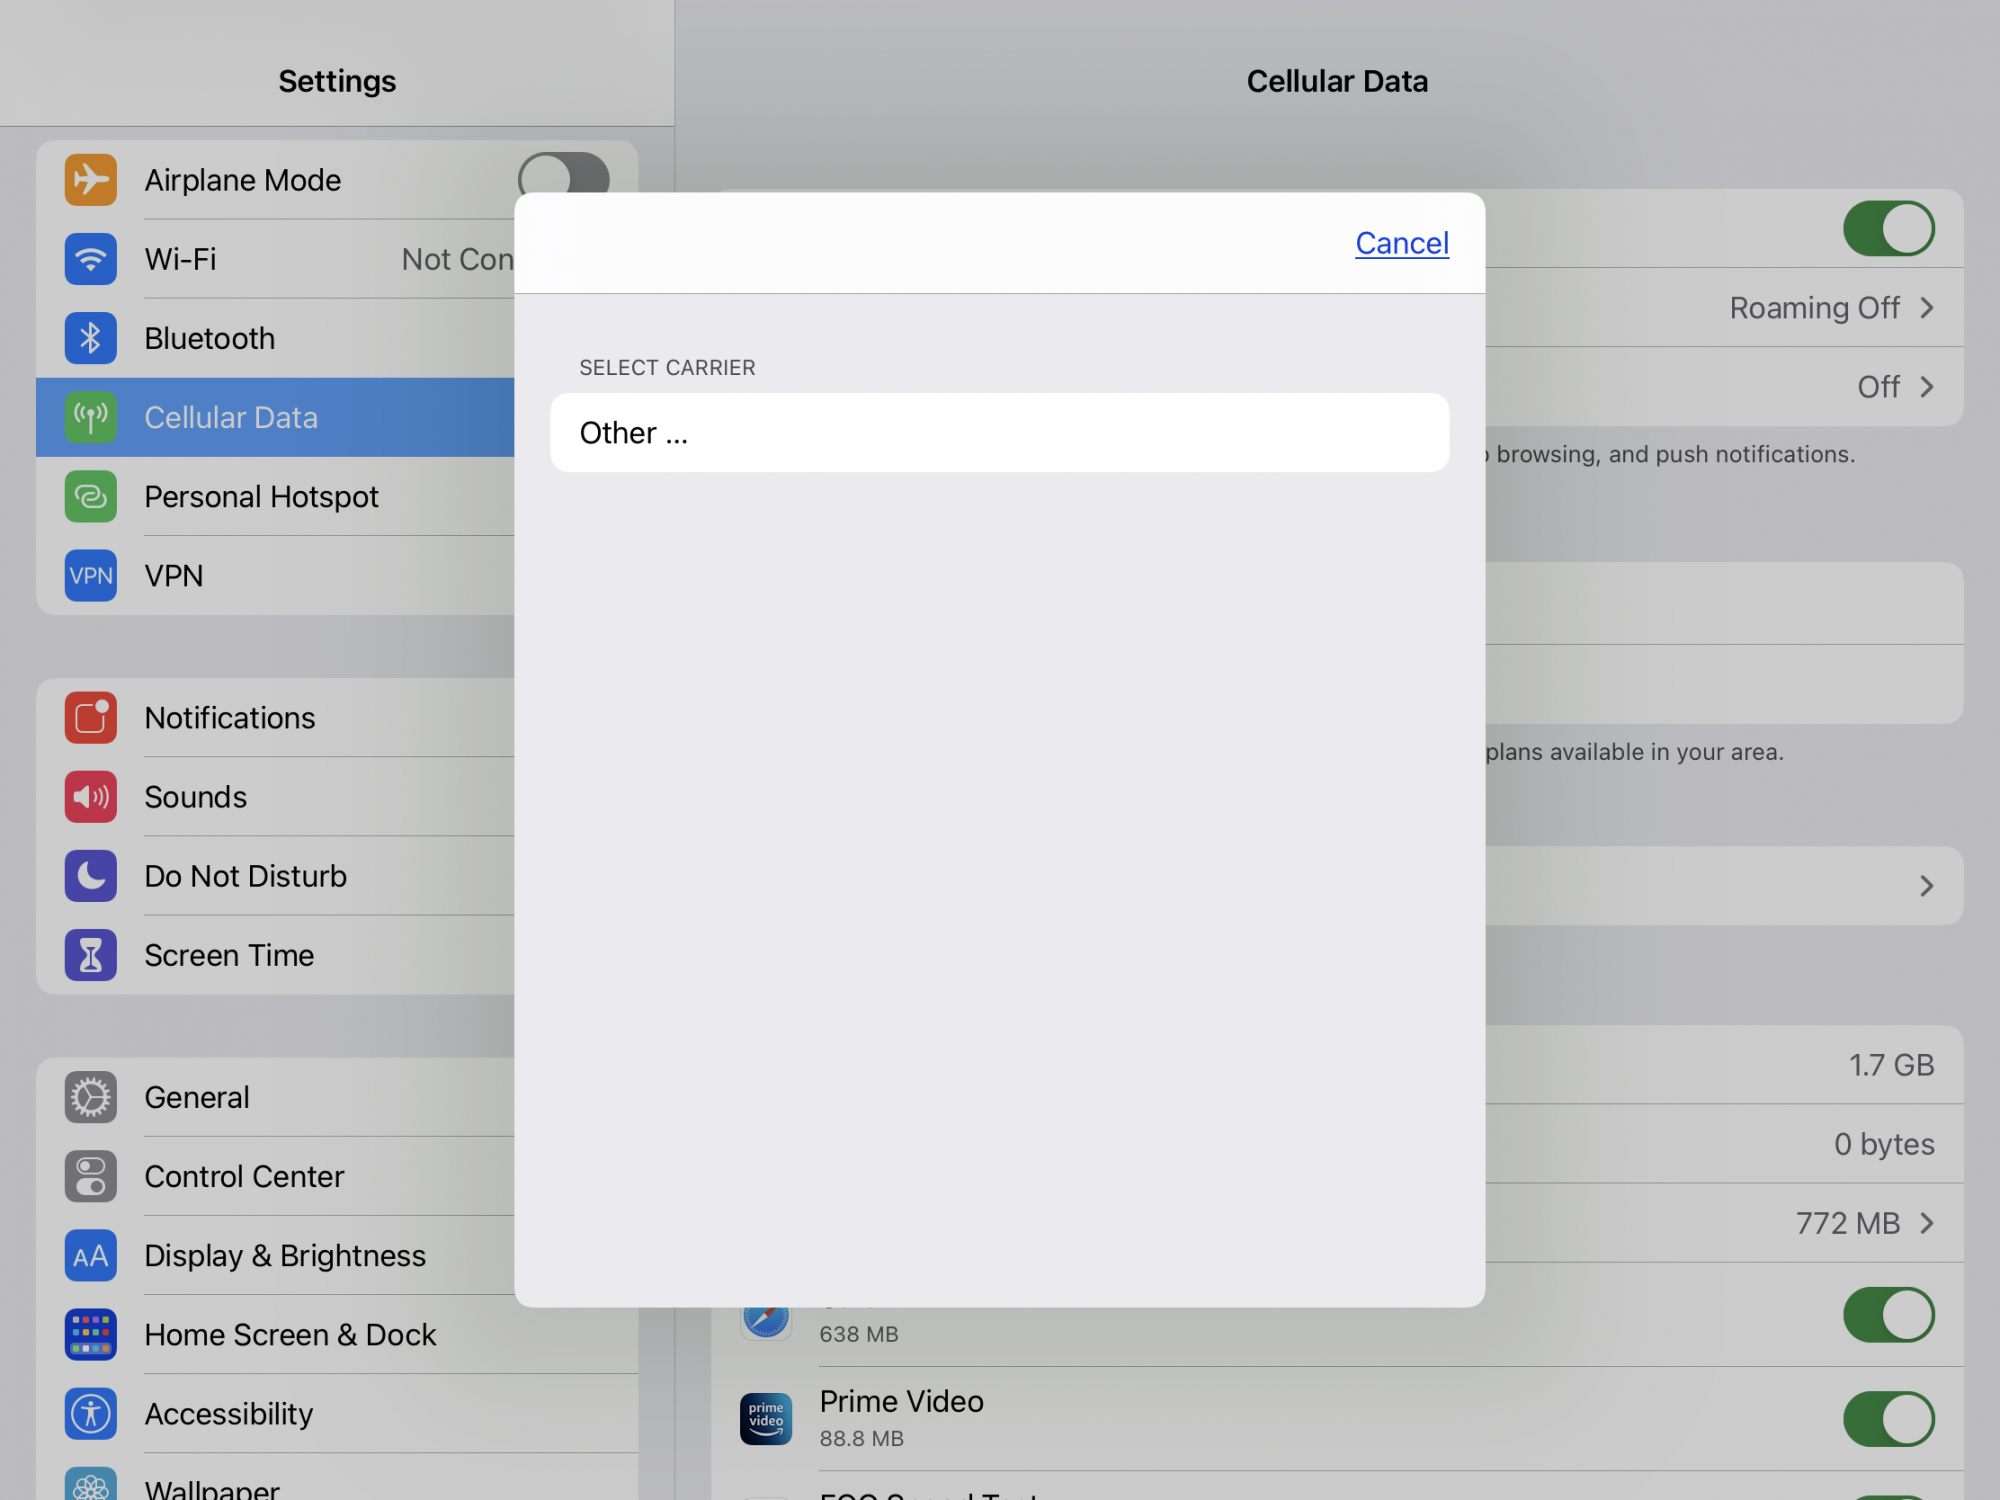Viewport: 2000px width, 1500px height.
Task: Open Screen Time hourglass icon
Action: point(90,955)
